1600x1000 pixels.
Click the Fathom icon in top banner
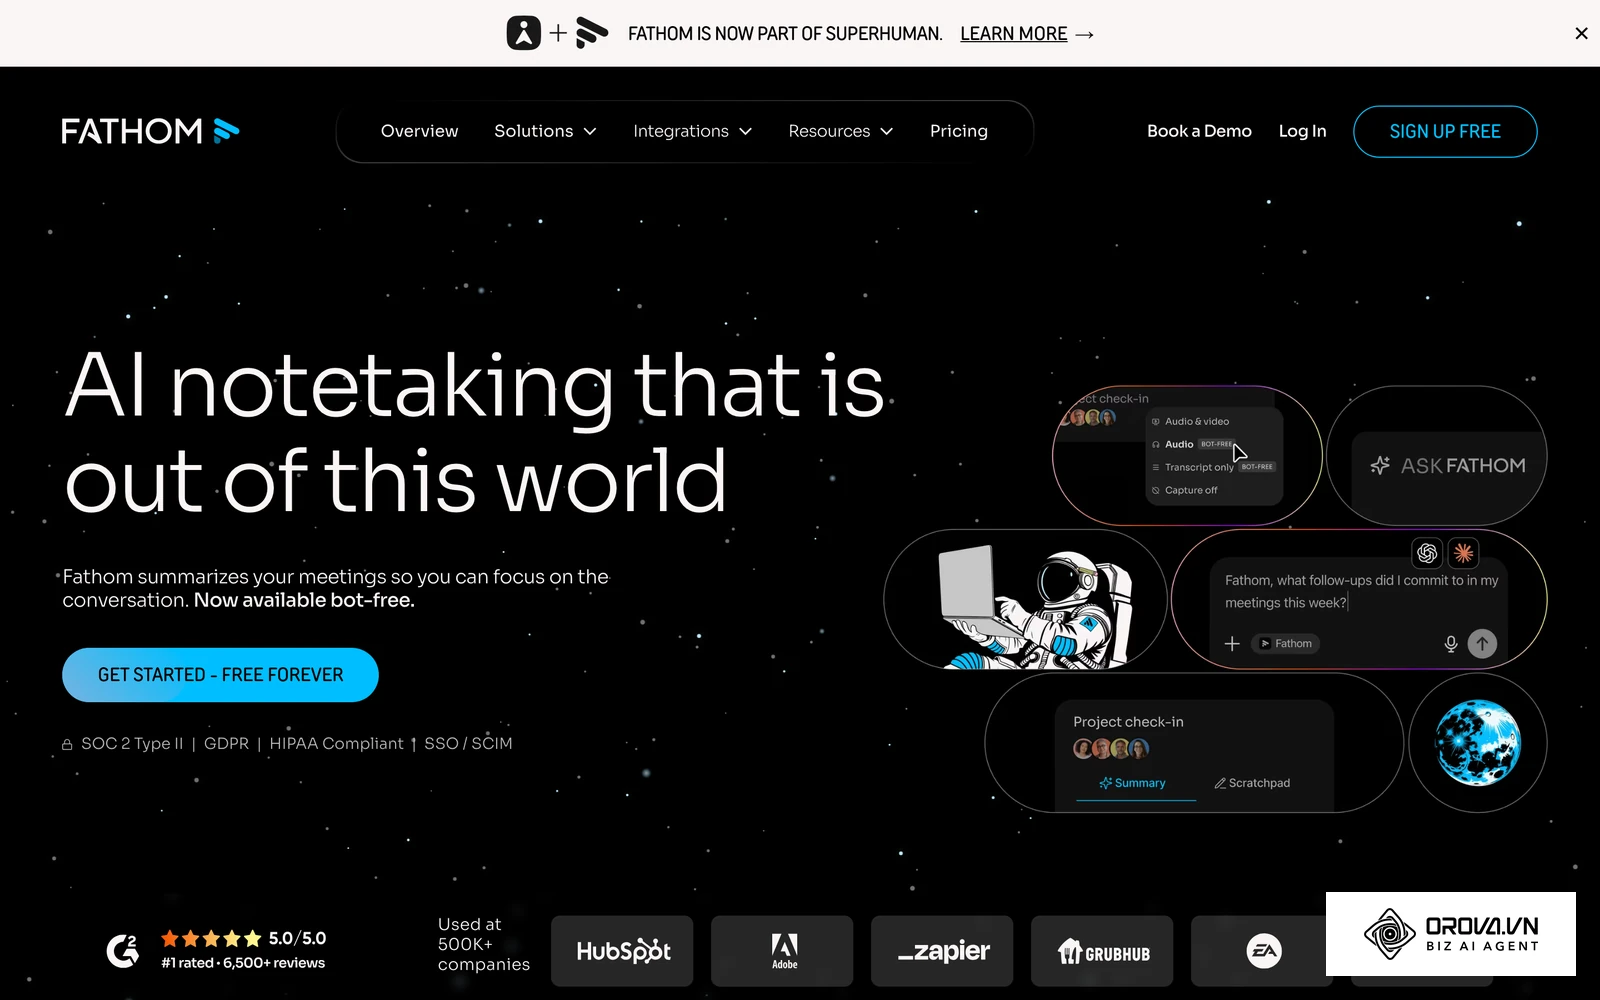(592, 33)
